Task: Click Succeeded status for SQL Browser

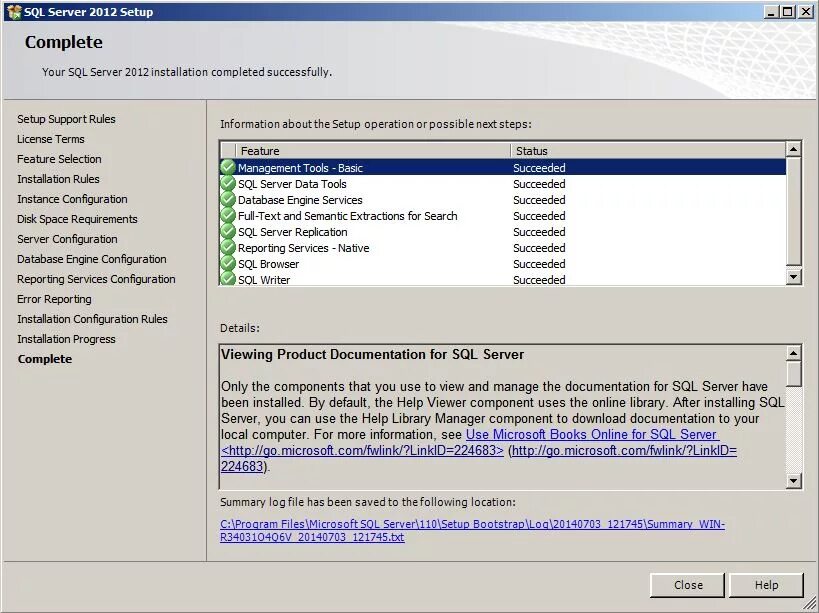Action: [539, 264]
